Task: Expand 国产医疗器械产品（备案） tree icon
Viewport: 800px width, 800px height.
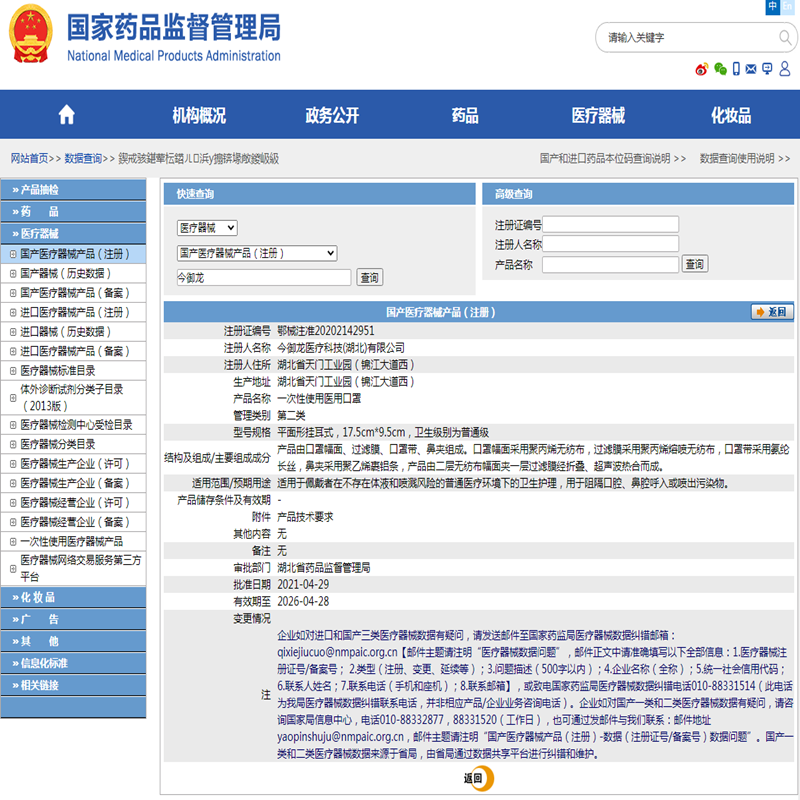Action: point(13,293)
